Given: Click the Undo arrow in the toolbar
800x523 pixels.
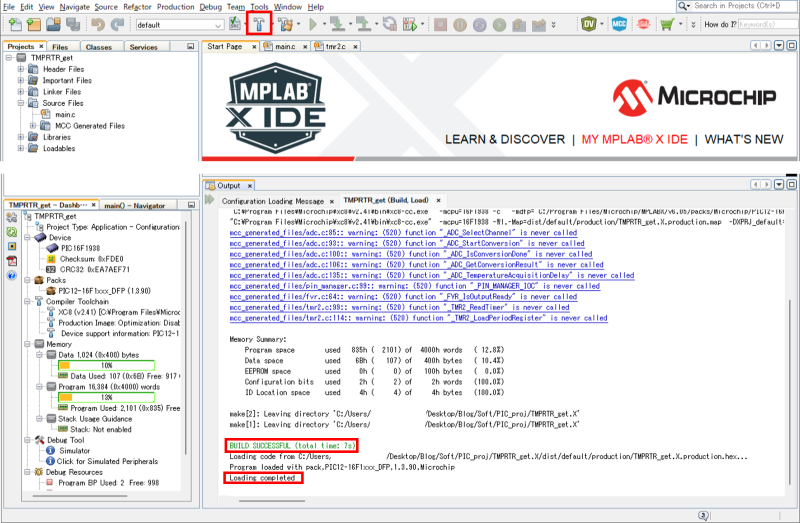Looking at the screenshot, I should [96, 23].
